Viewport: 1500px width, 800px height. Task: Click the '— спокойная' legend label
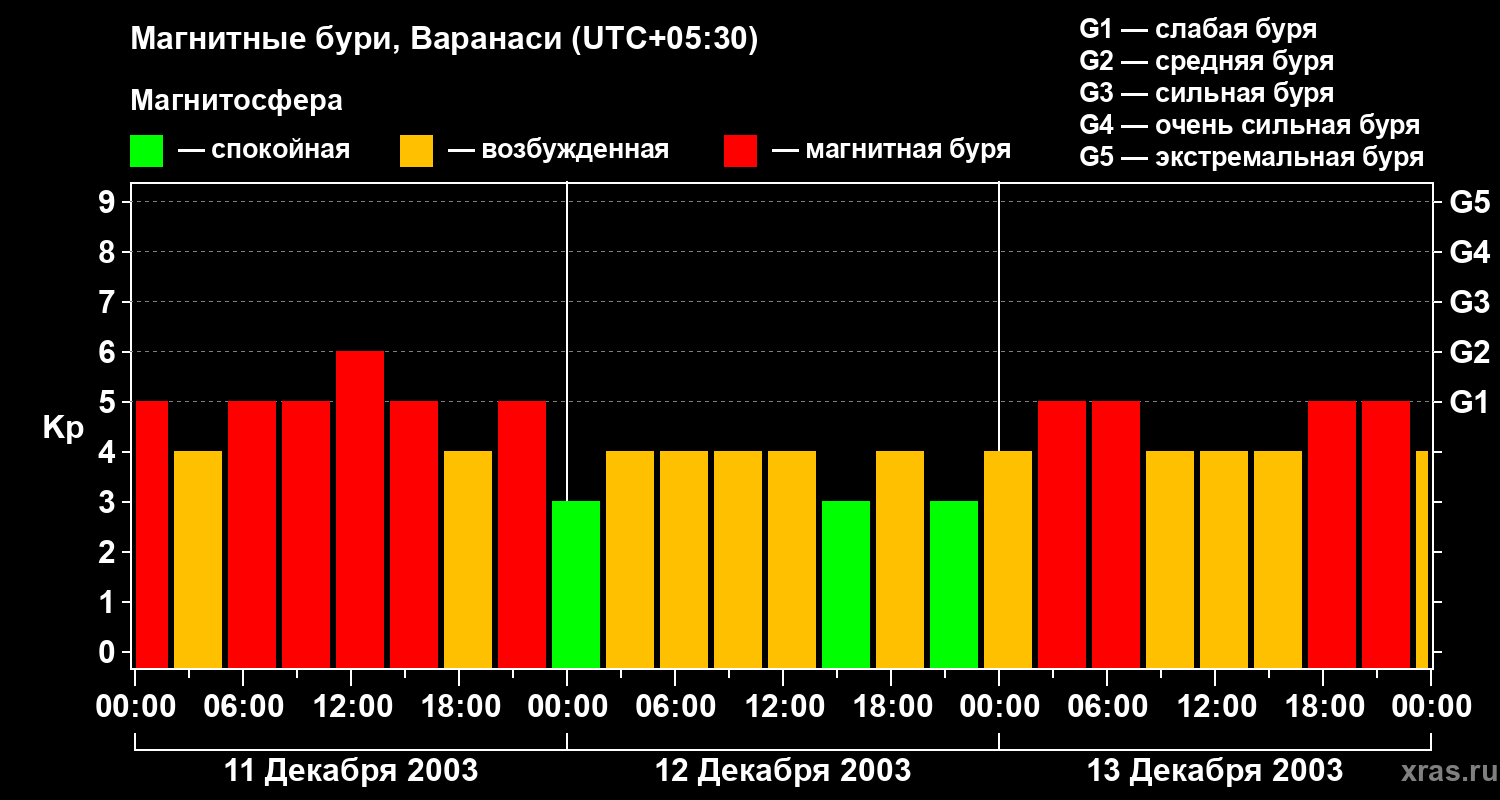point(264,150)
